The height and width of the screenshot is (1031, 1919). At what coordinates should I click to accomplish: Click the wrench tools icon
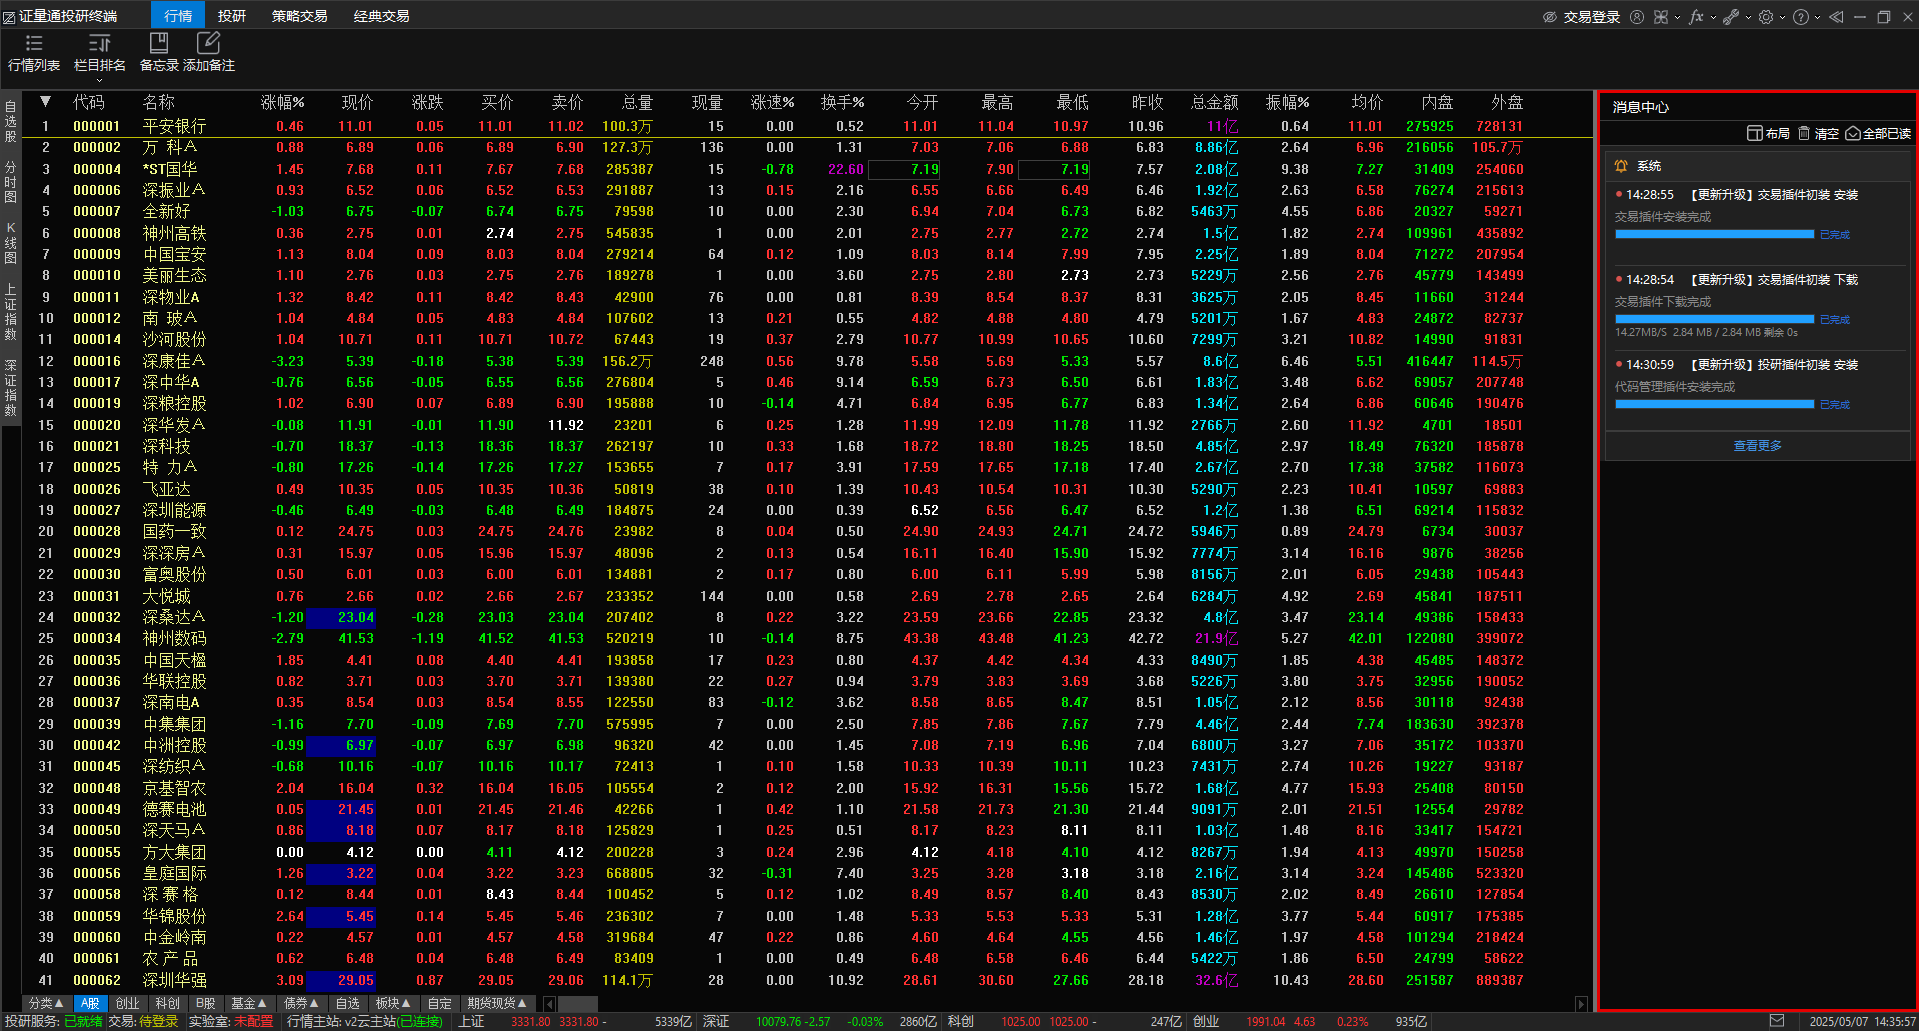[x=1731, y=17]
